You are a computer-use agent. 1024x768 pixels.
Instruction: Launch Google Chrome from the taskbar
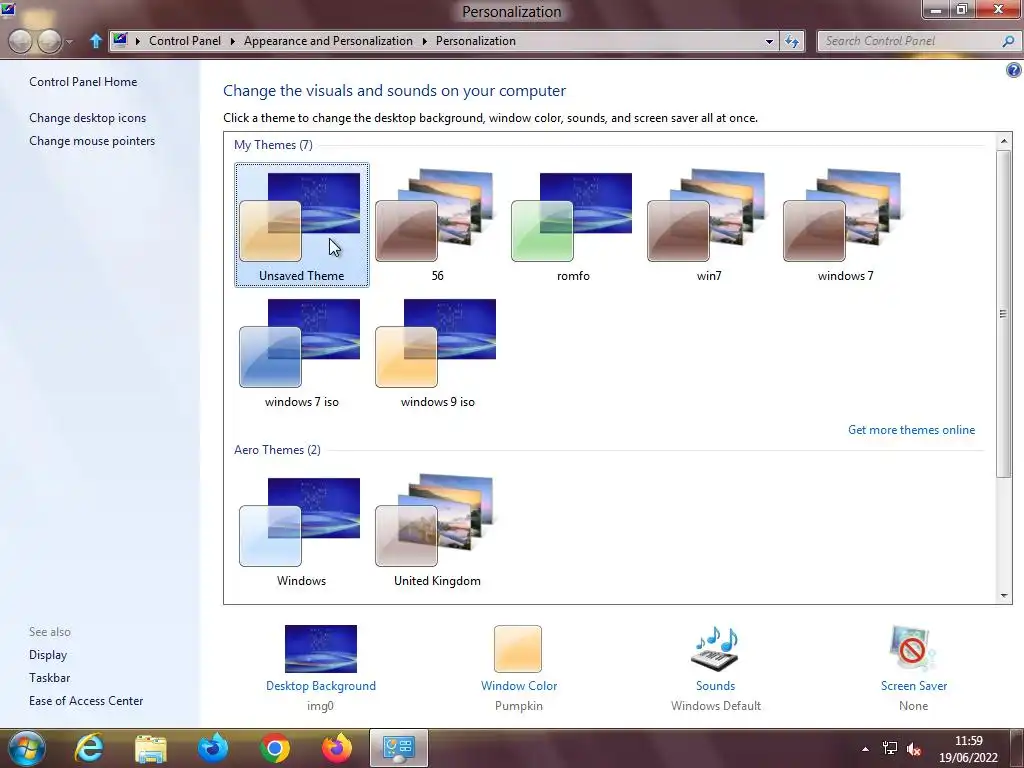(x=275, y=748)
